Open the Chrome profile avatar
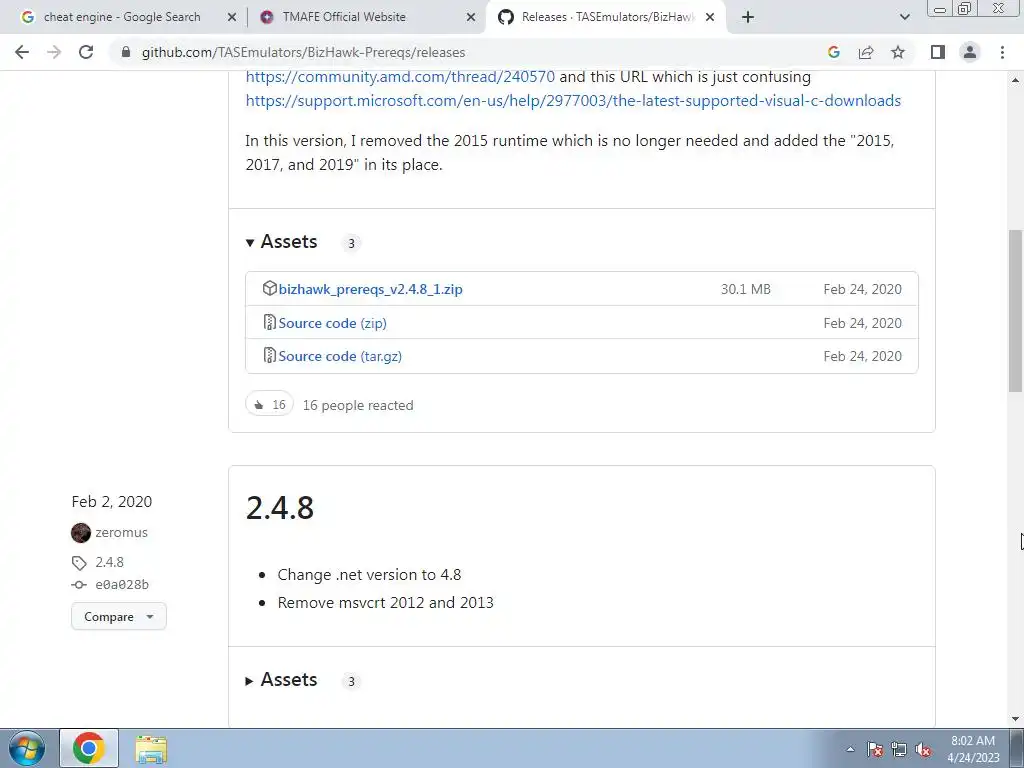Image resolution: width=1024 pixels, height=768 pixels. (970, 52)
